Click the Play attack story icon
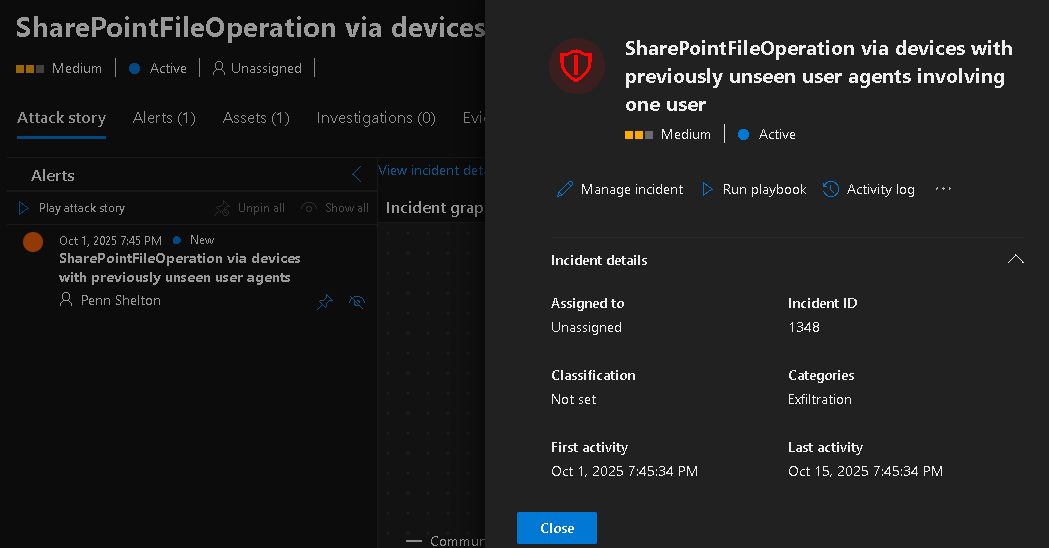Screen dimensions: 1049x548 25,208
